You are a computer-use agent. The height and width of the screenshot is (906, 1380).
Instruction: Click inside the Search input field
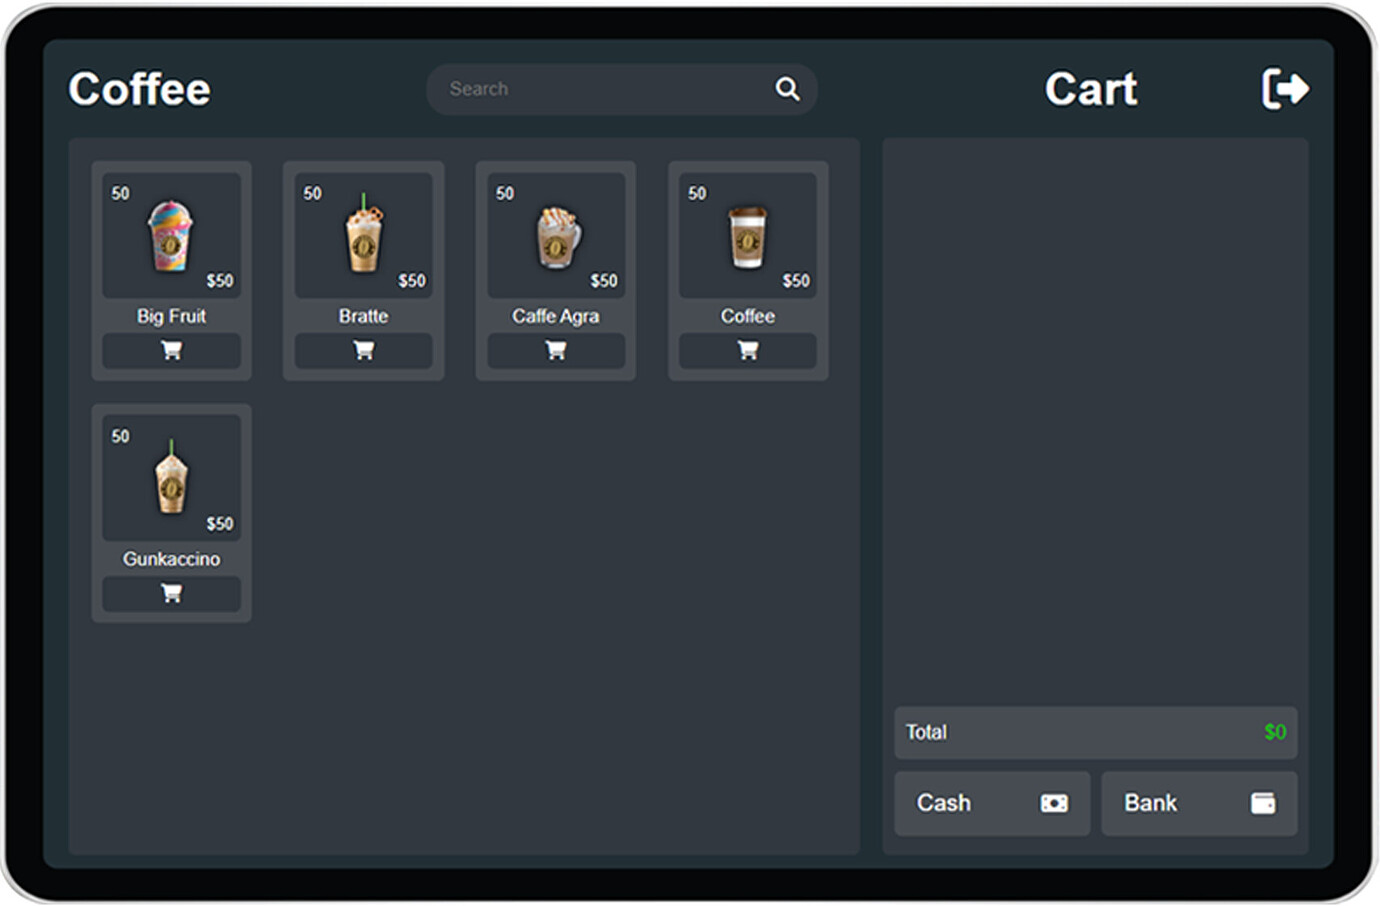pos(600,89)
